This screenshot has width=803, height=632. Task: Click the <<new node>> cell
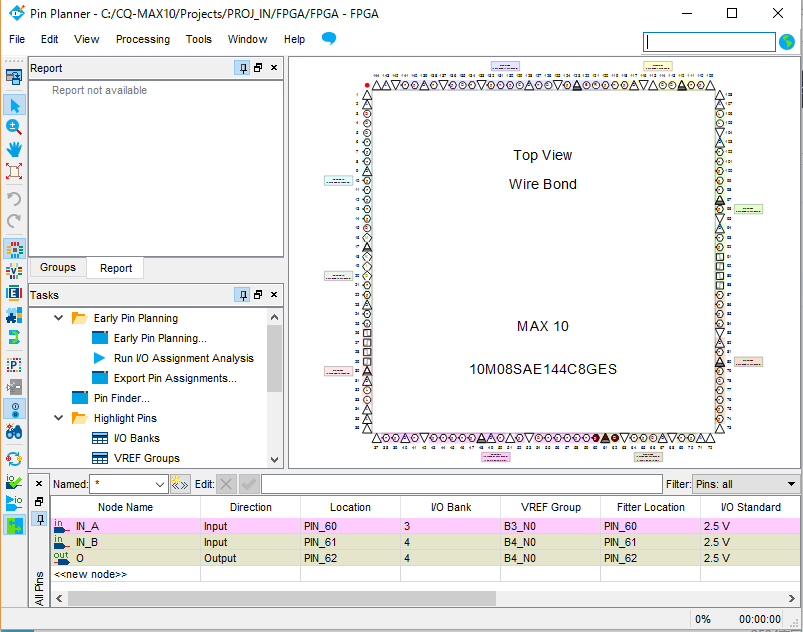coord(125,574)
